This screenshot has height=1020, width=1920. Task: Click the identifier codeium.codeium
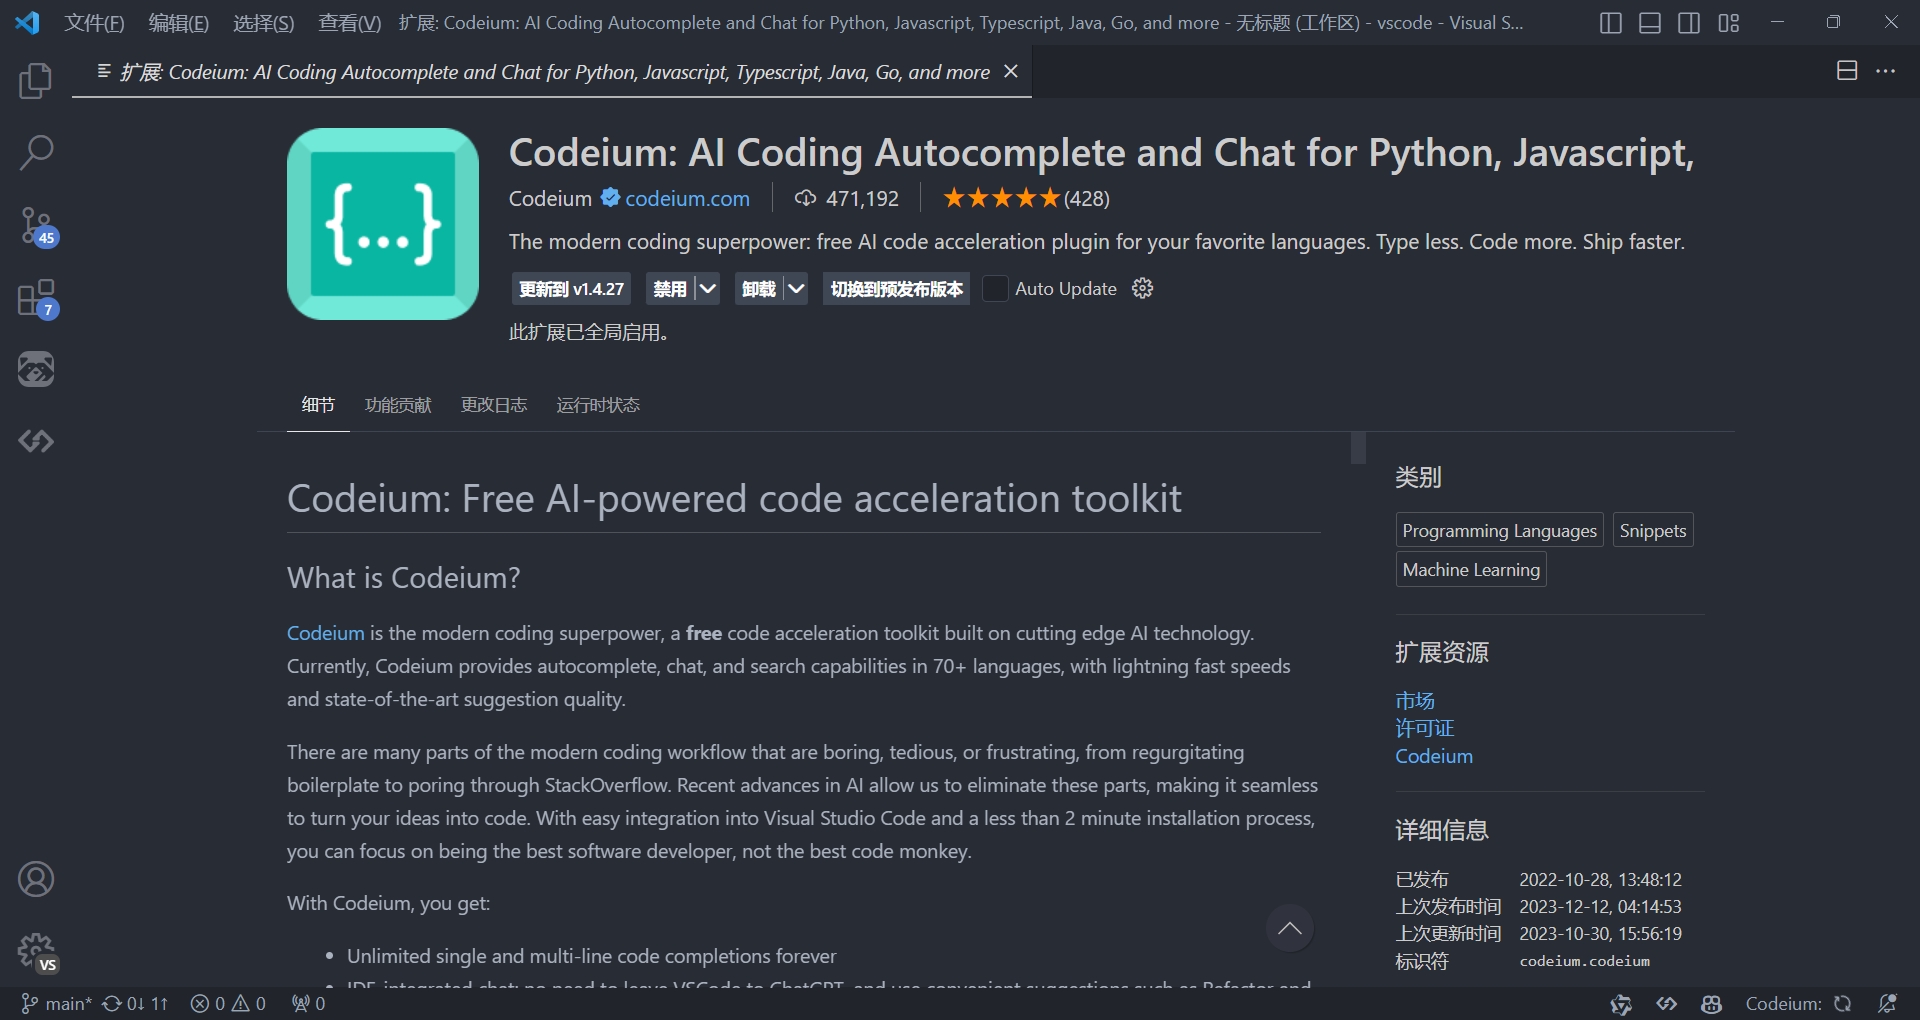pyautogui.click(x=1585, y=961)
